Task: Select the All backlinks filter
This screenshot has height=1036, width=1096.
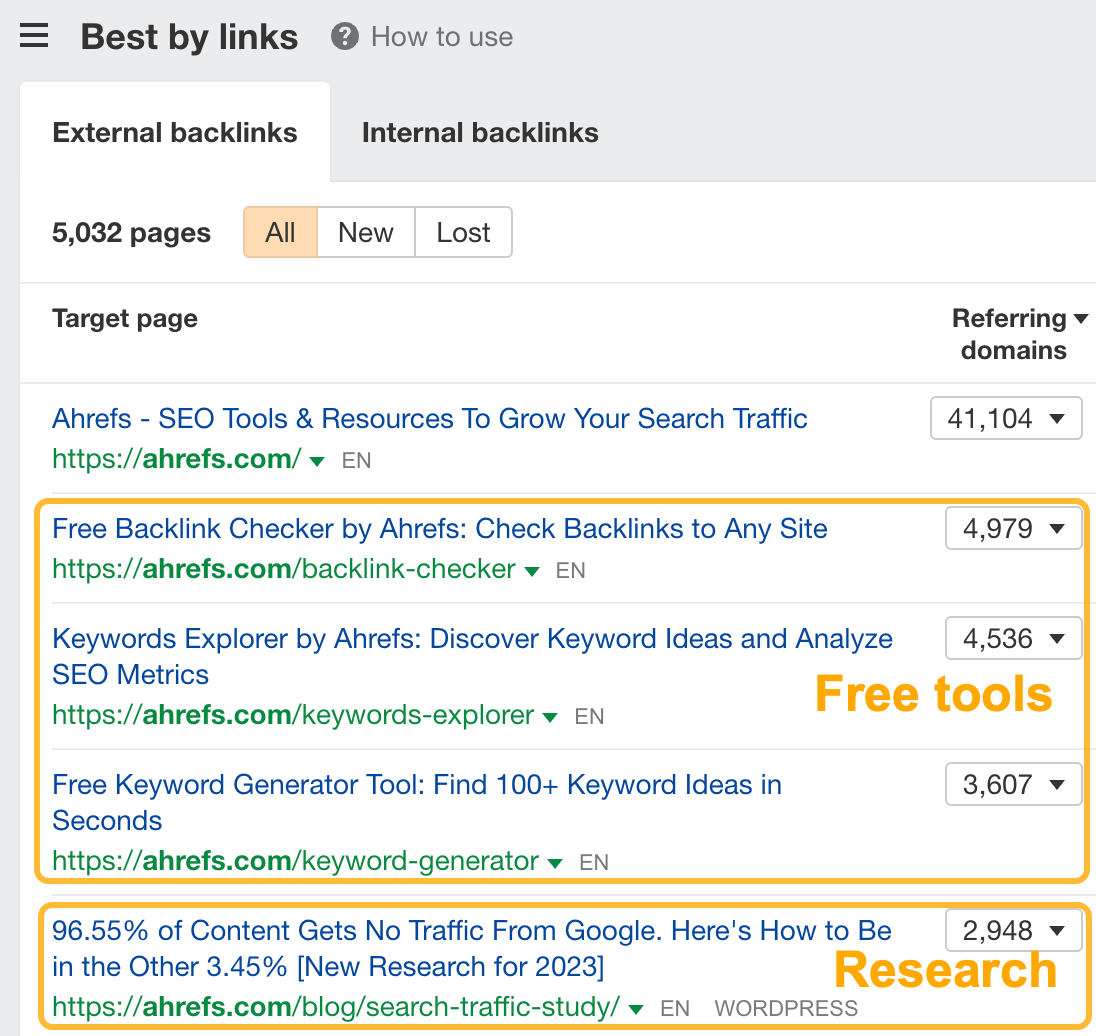Action: (x=280, y=232)
